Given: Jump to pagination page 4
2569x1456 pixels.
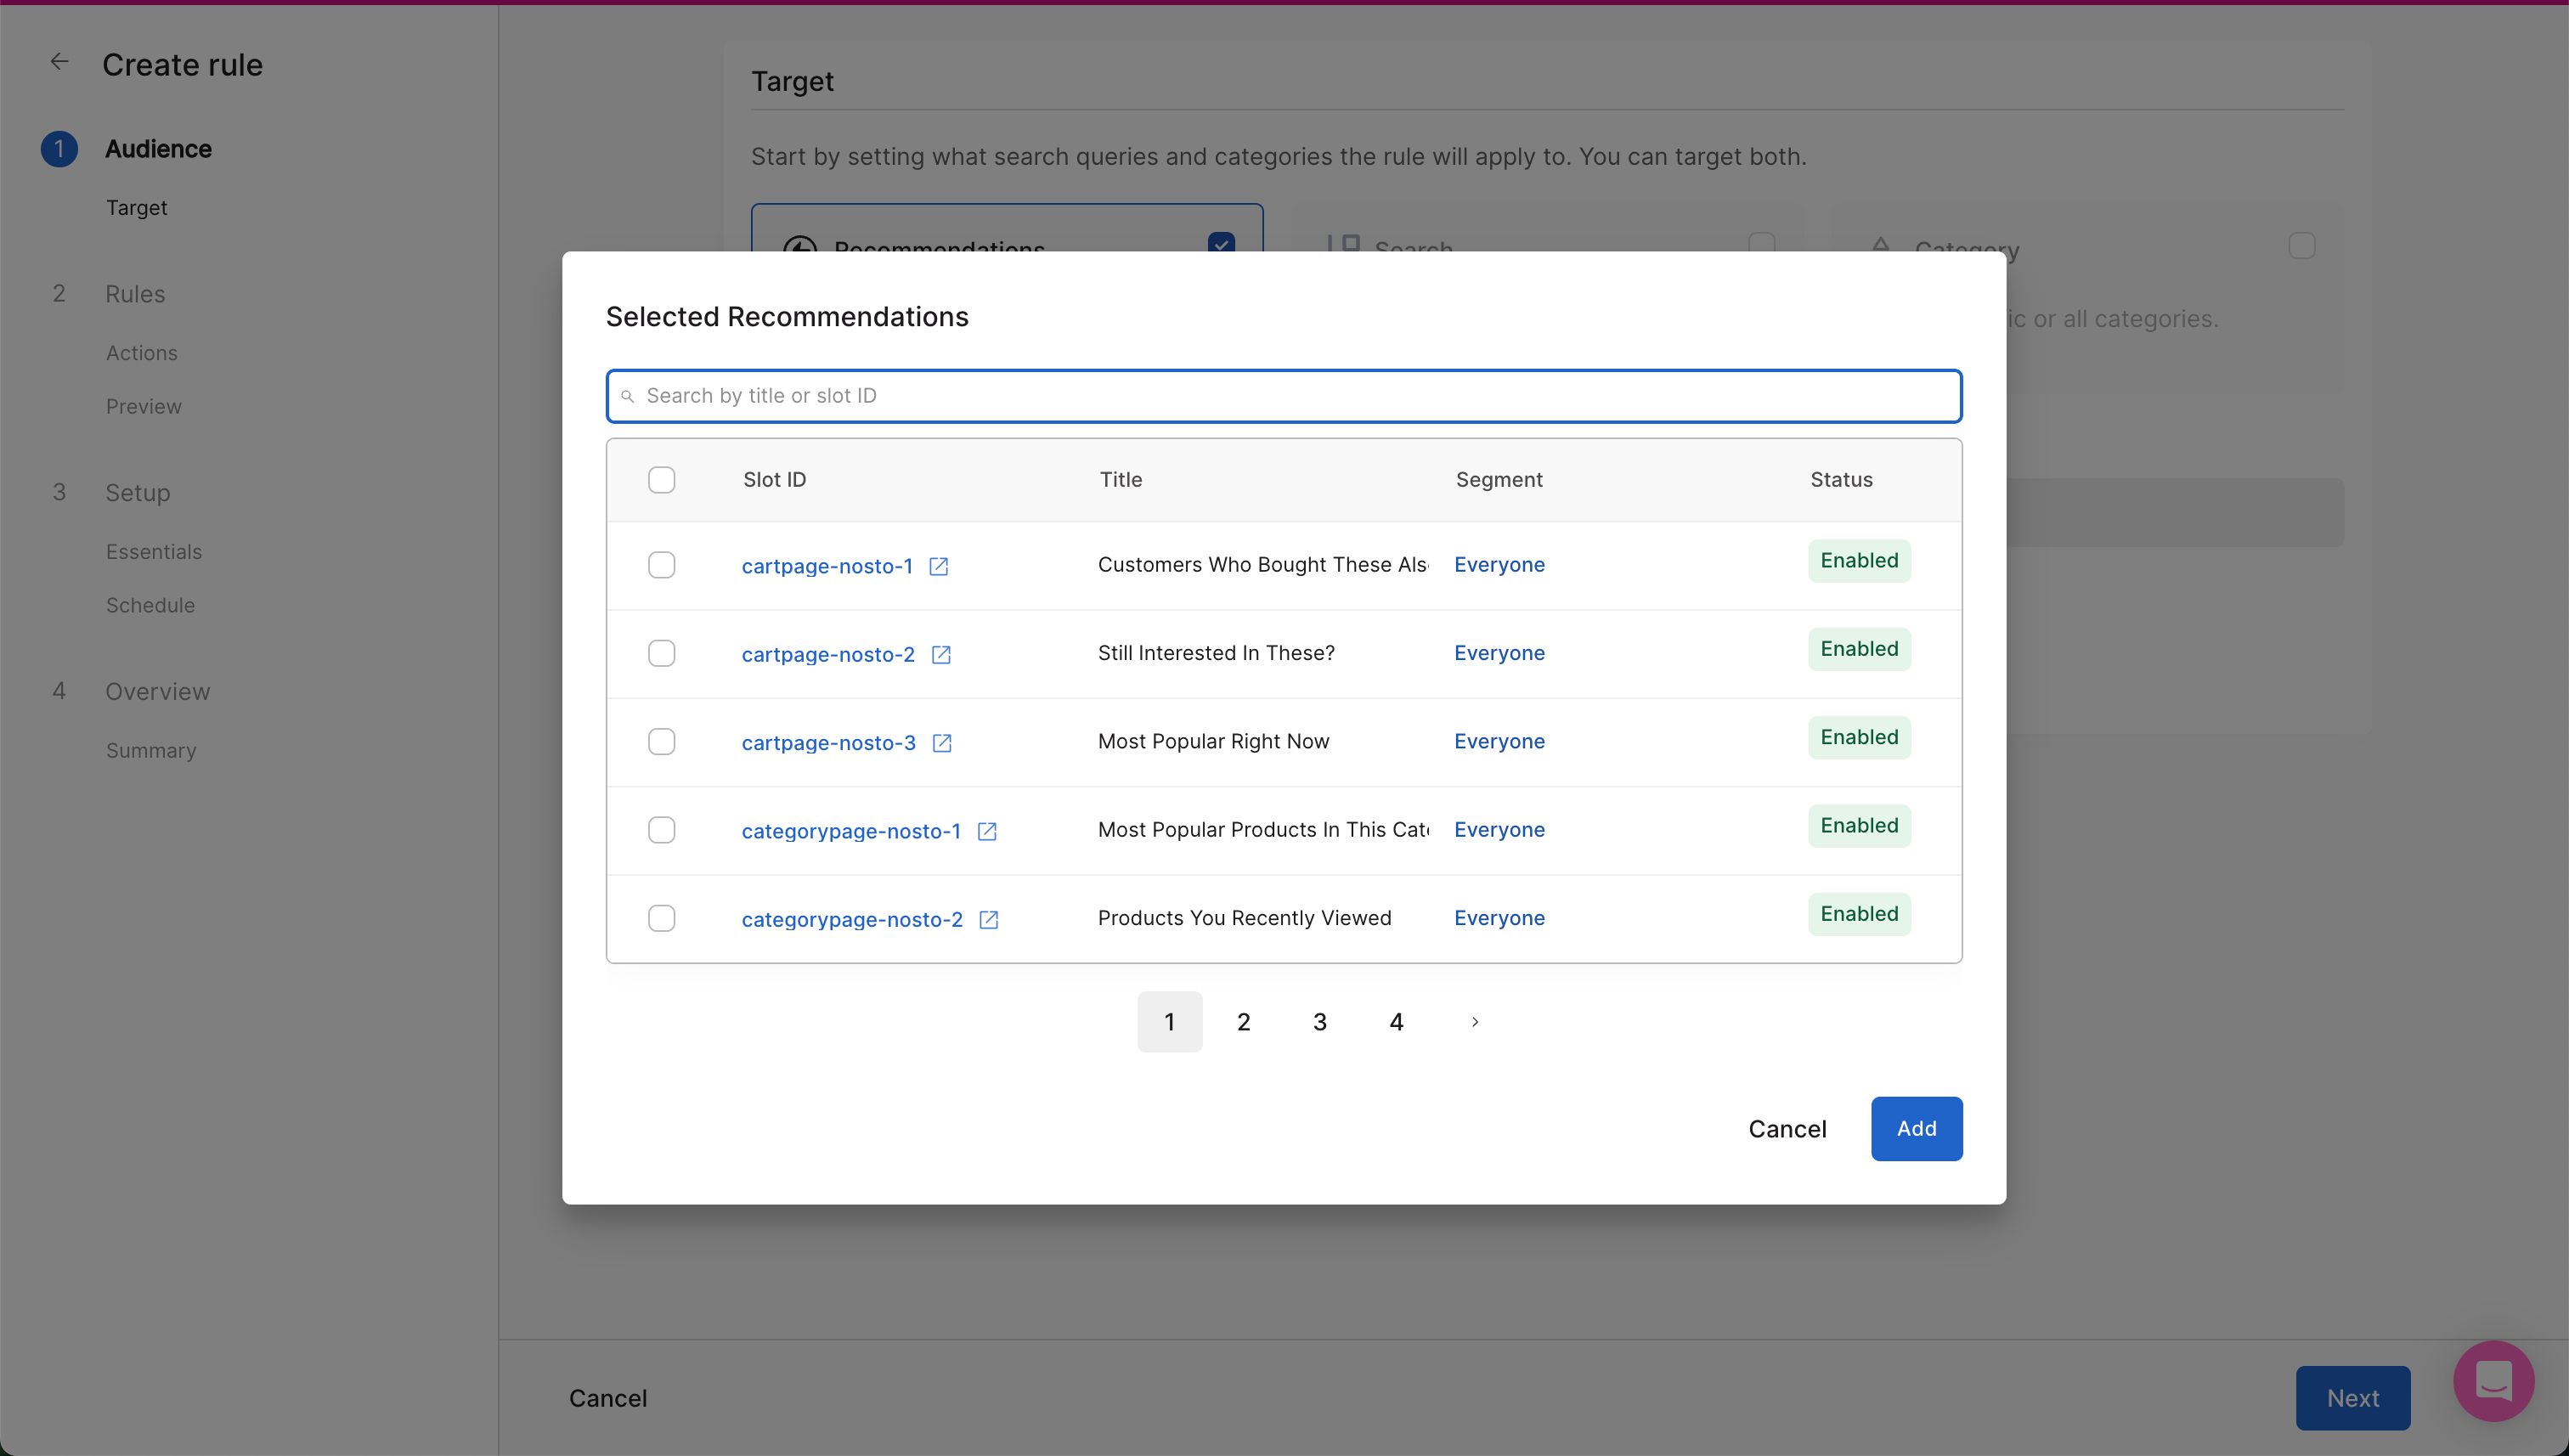Looking at the screenshot, I should click(1396, 1022).
